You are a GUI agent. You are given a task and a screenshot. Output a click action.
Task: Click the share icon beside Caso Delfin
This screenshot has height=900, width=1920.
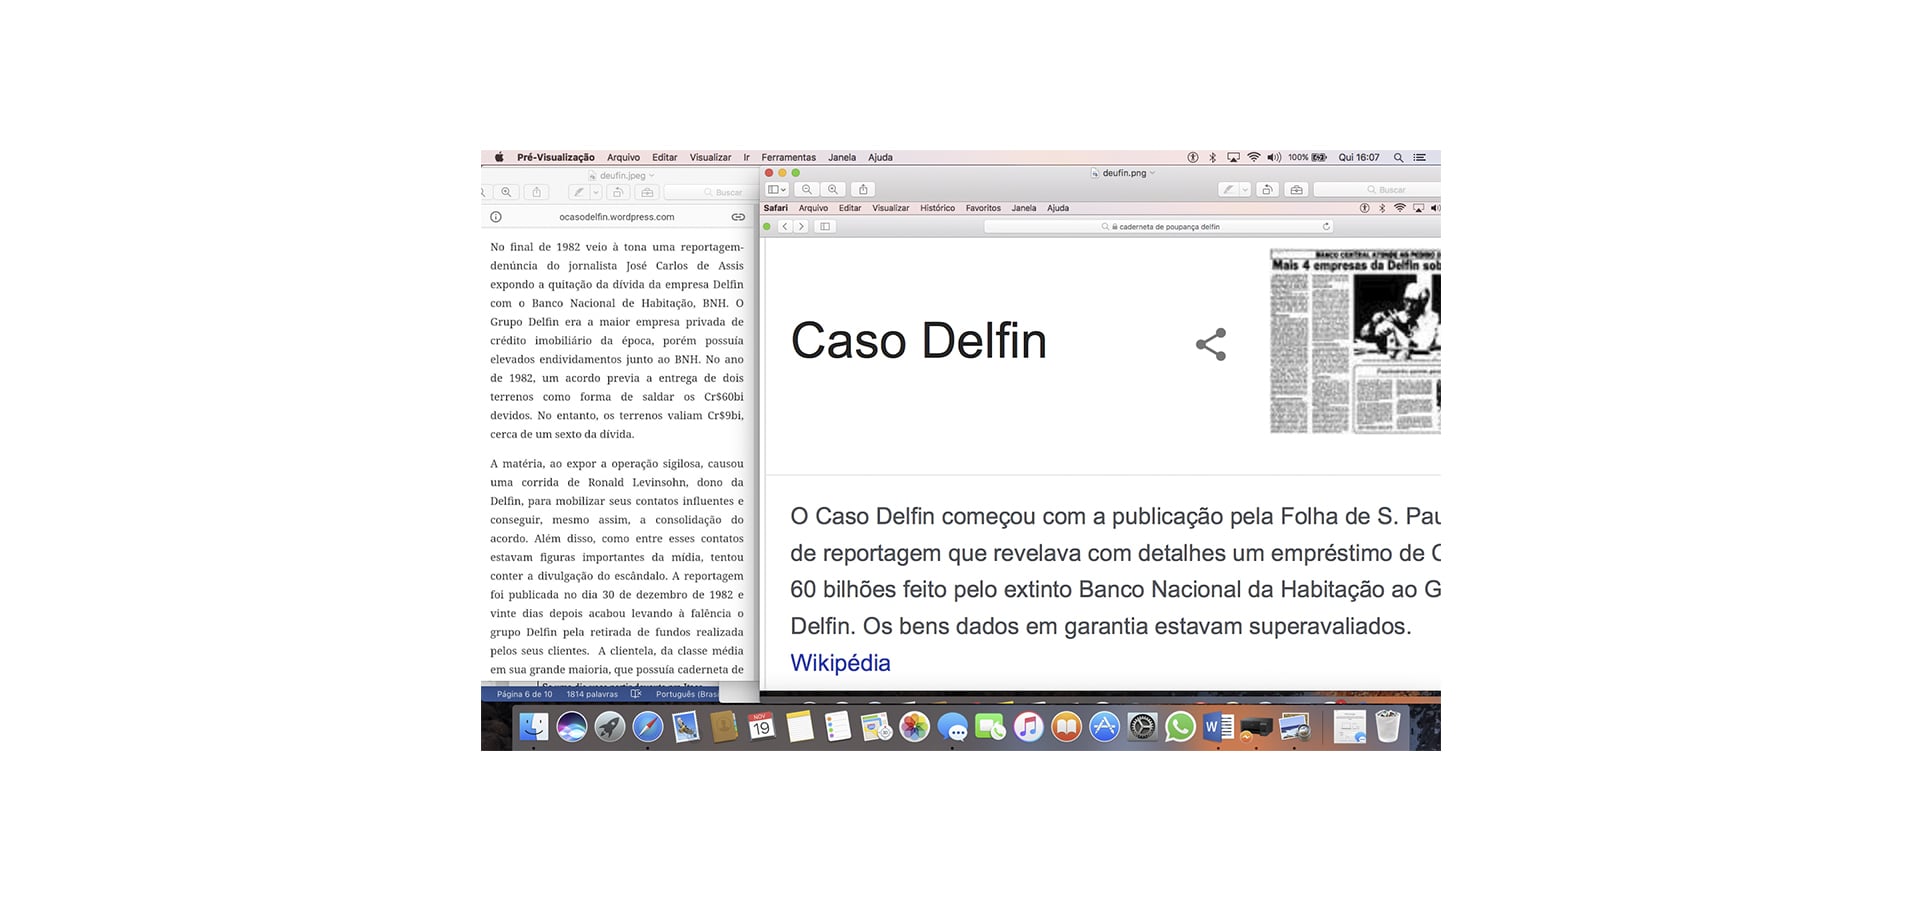(x=1210, y=344)
